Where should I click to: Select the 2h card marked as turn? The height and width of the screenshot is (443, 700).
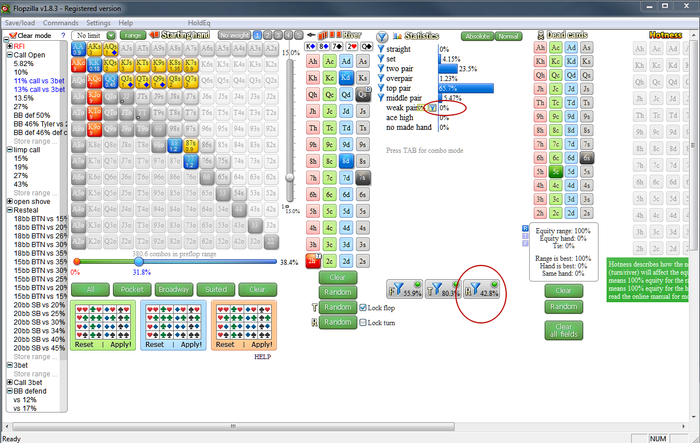coord(313,261)
